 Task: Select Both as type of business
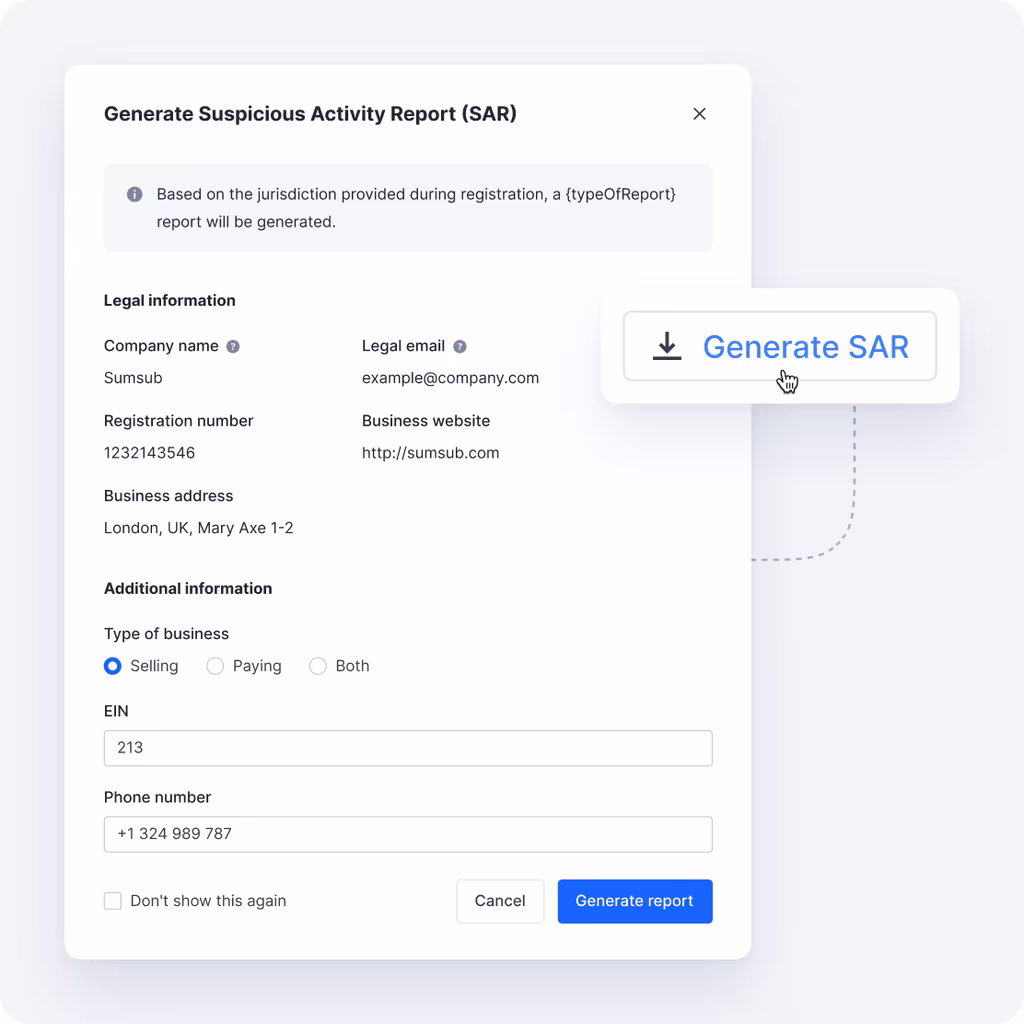[x=318, y=666]
